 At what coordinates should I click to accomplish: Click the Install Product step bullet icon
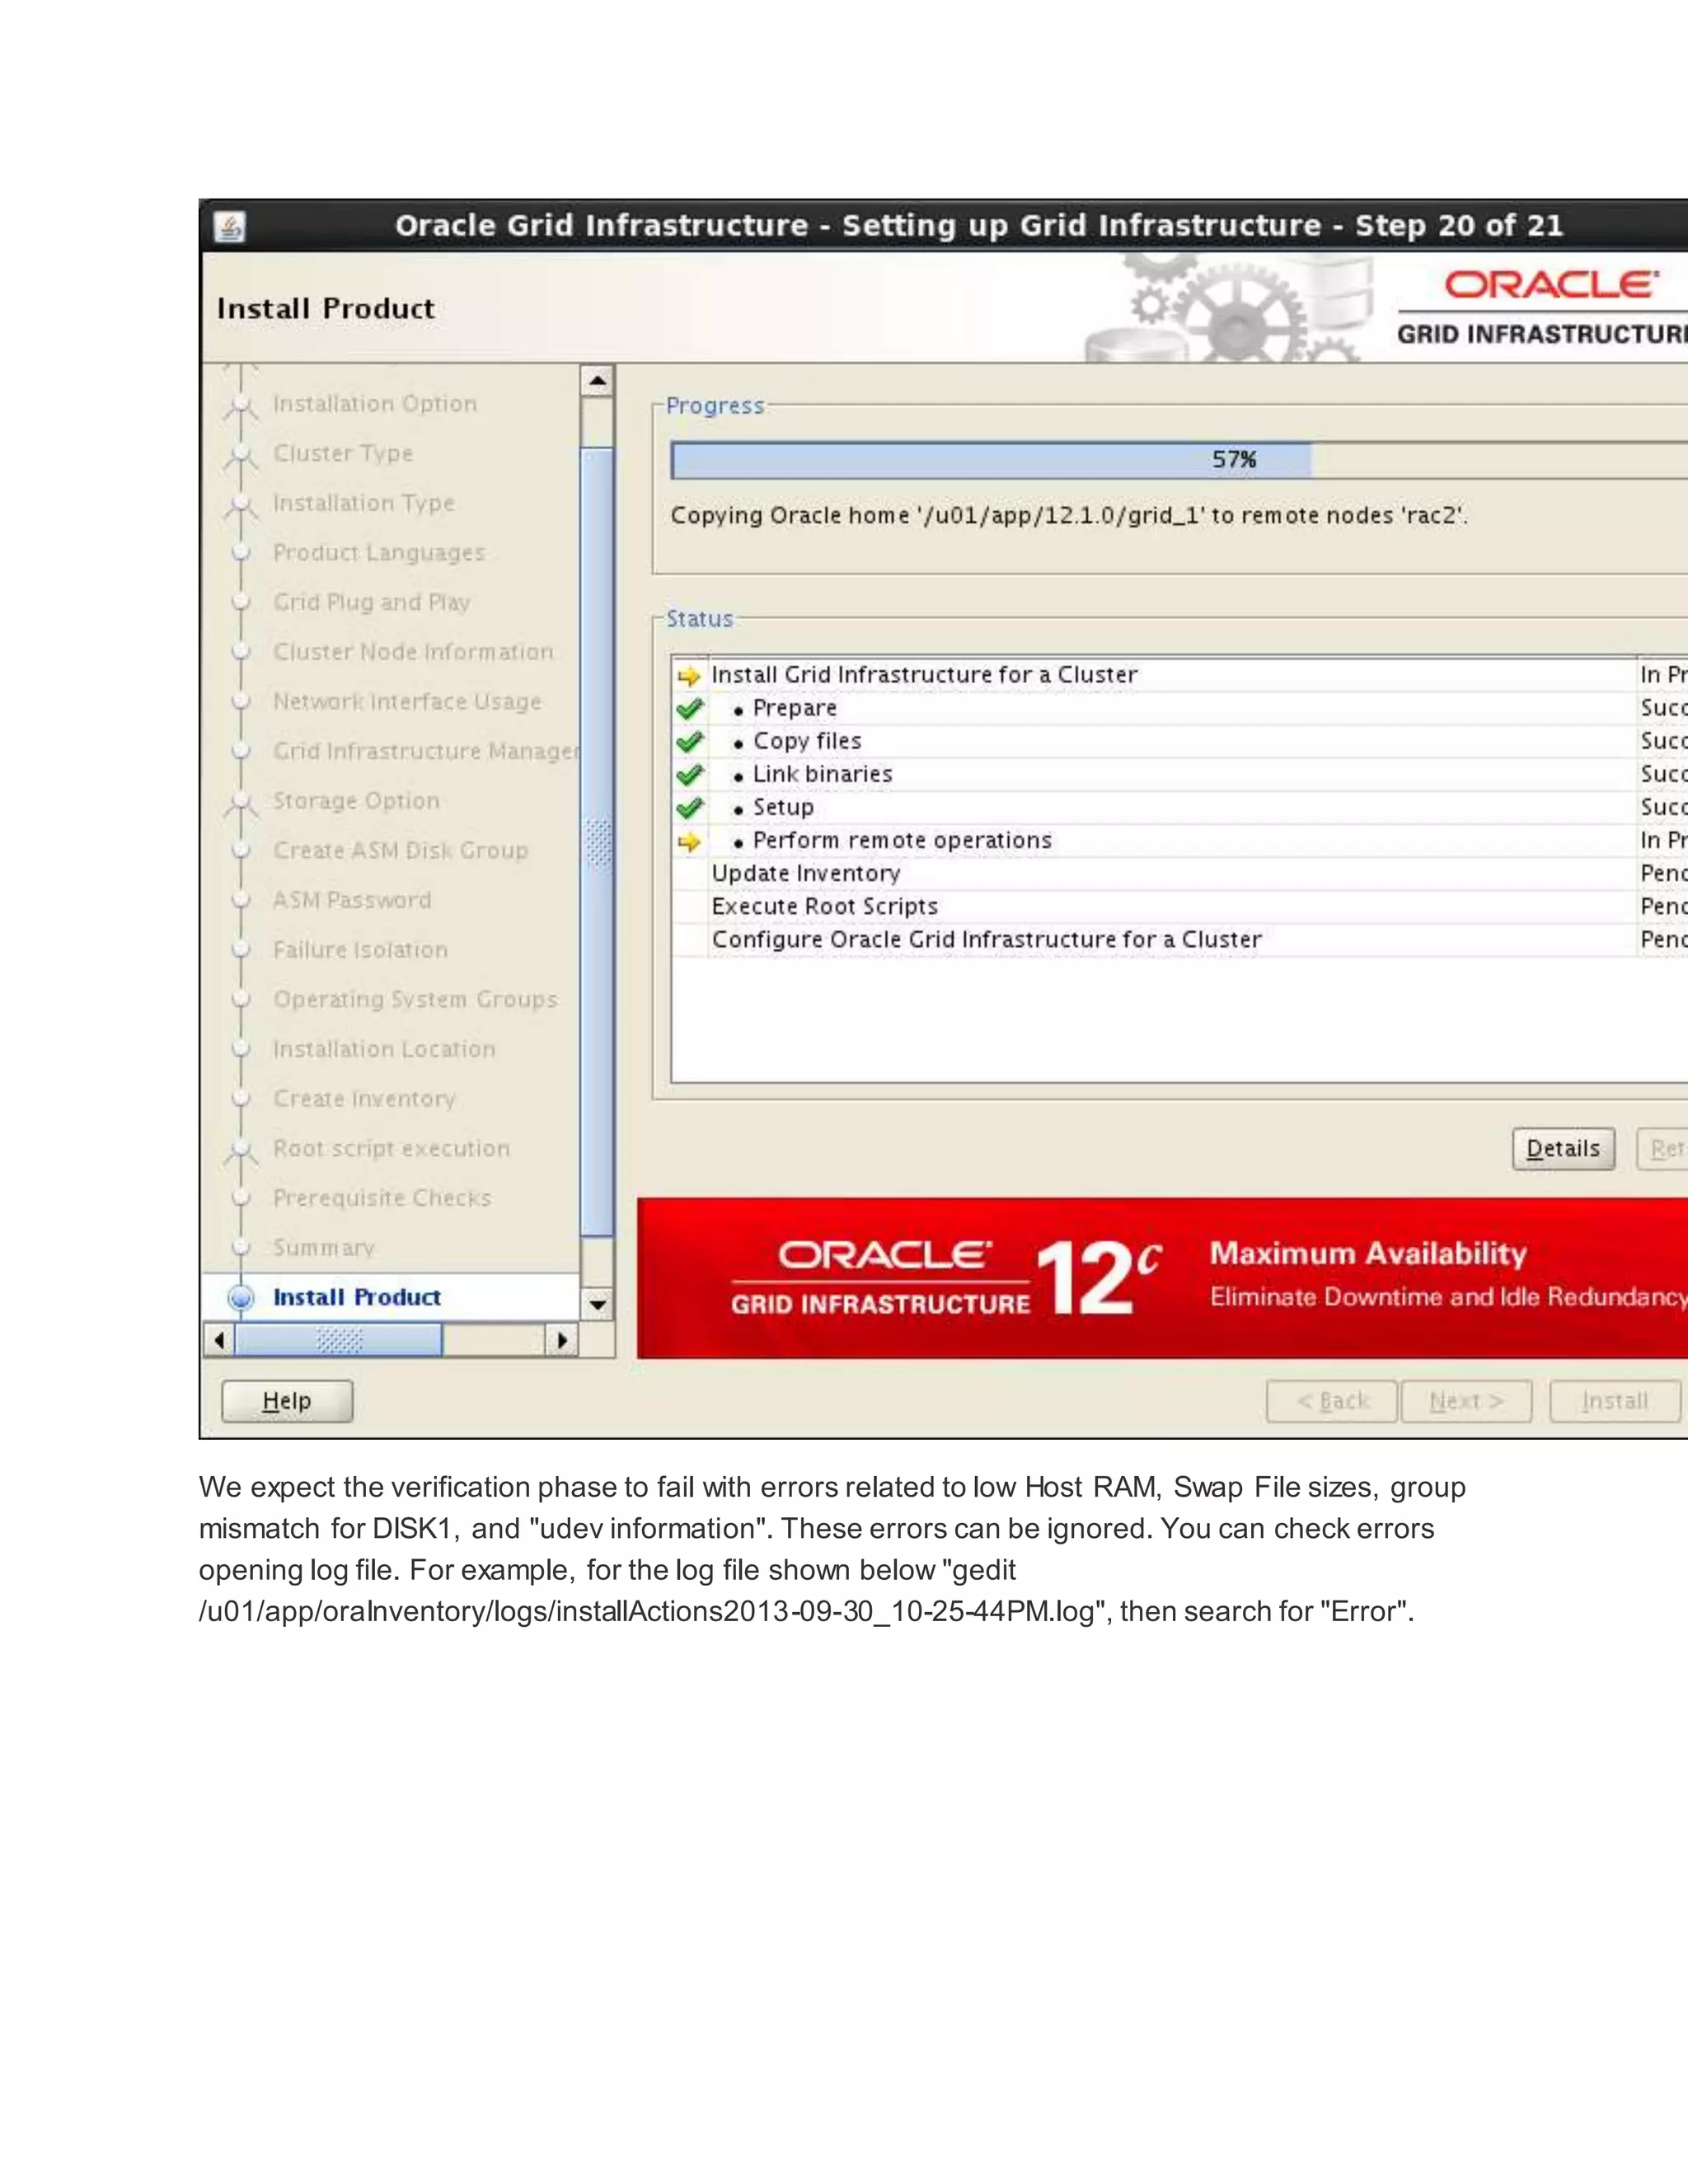[241, 1297]
